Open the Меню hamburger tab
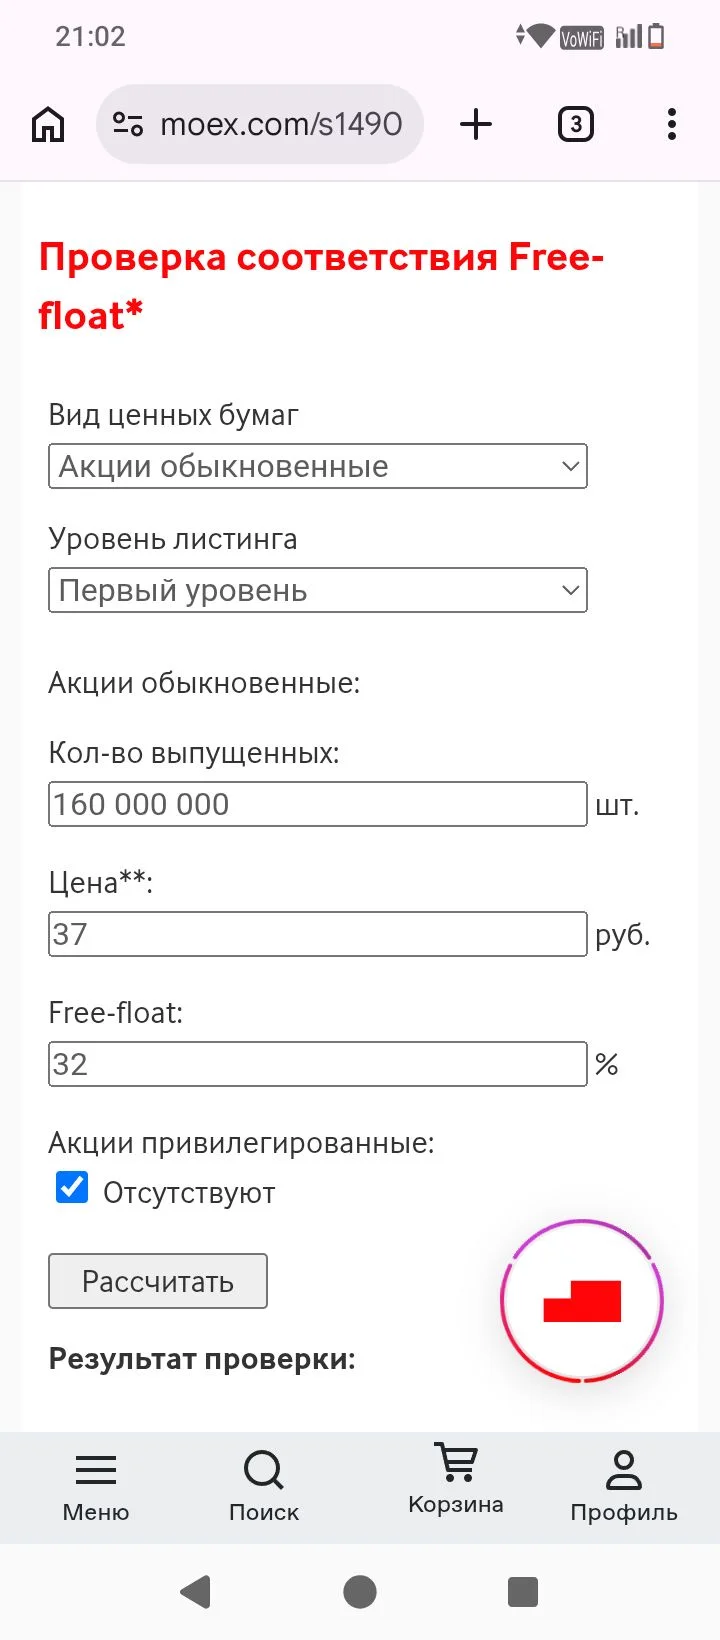 (96, 1487)
